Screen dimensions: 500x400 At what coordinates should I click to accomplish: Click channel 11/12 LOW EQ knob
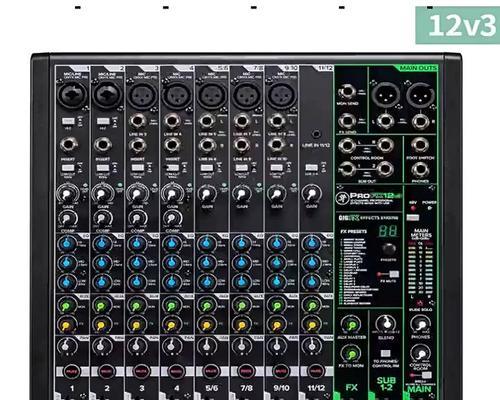[311, 283]
